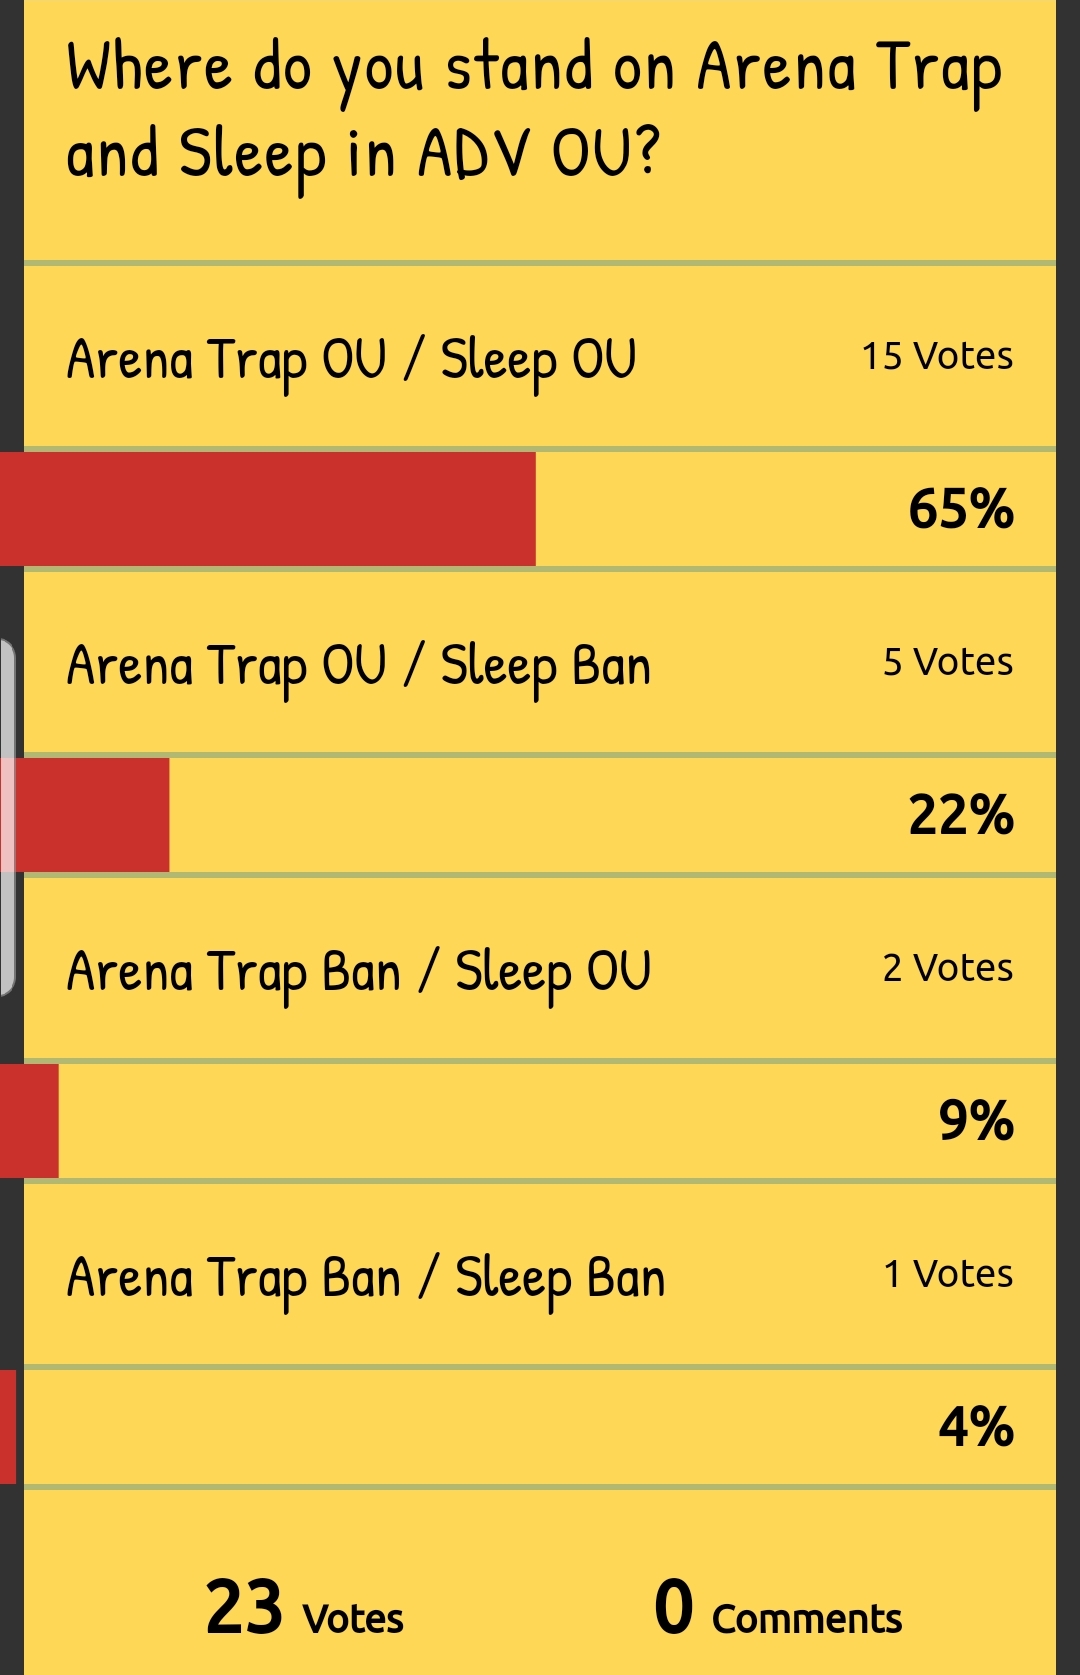Image resolution: width=1080 pixels, height=1675 pixels.
Task: Click the '15 Votes' count label
Action: (x=937, y=357)
